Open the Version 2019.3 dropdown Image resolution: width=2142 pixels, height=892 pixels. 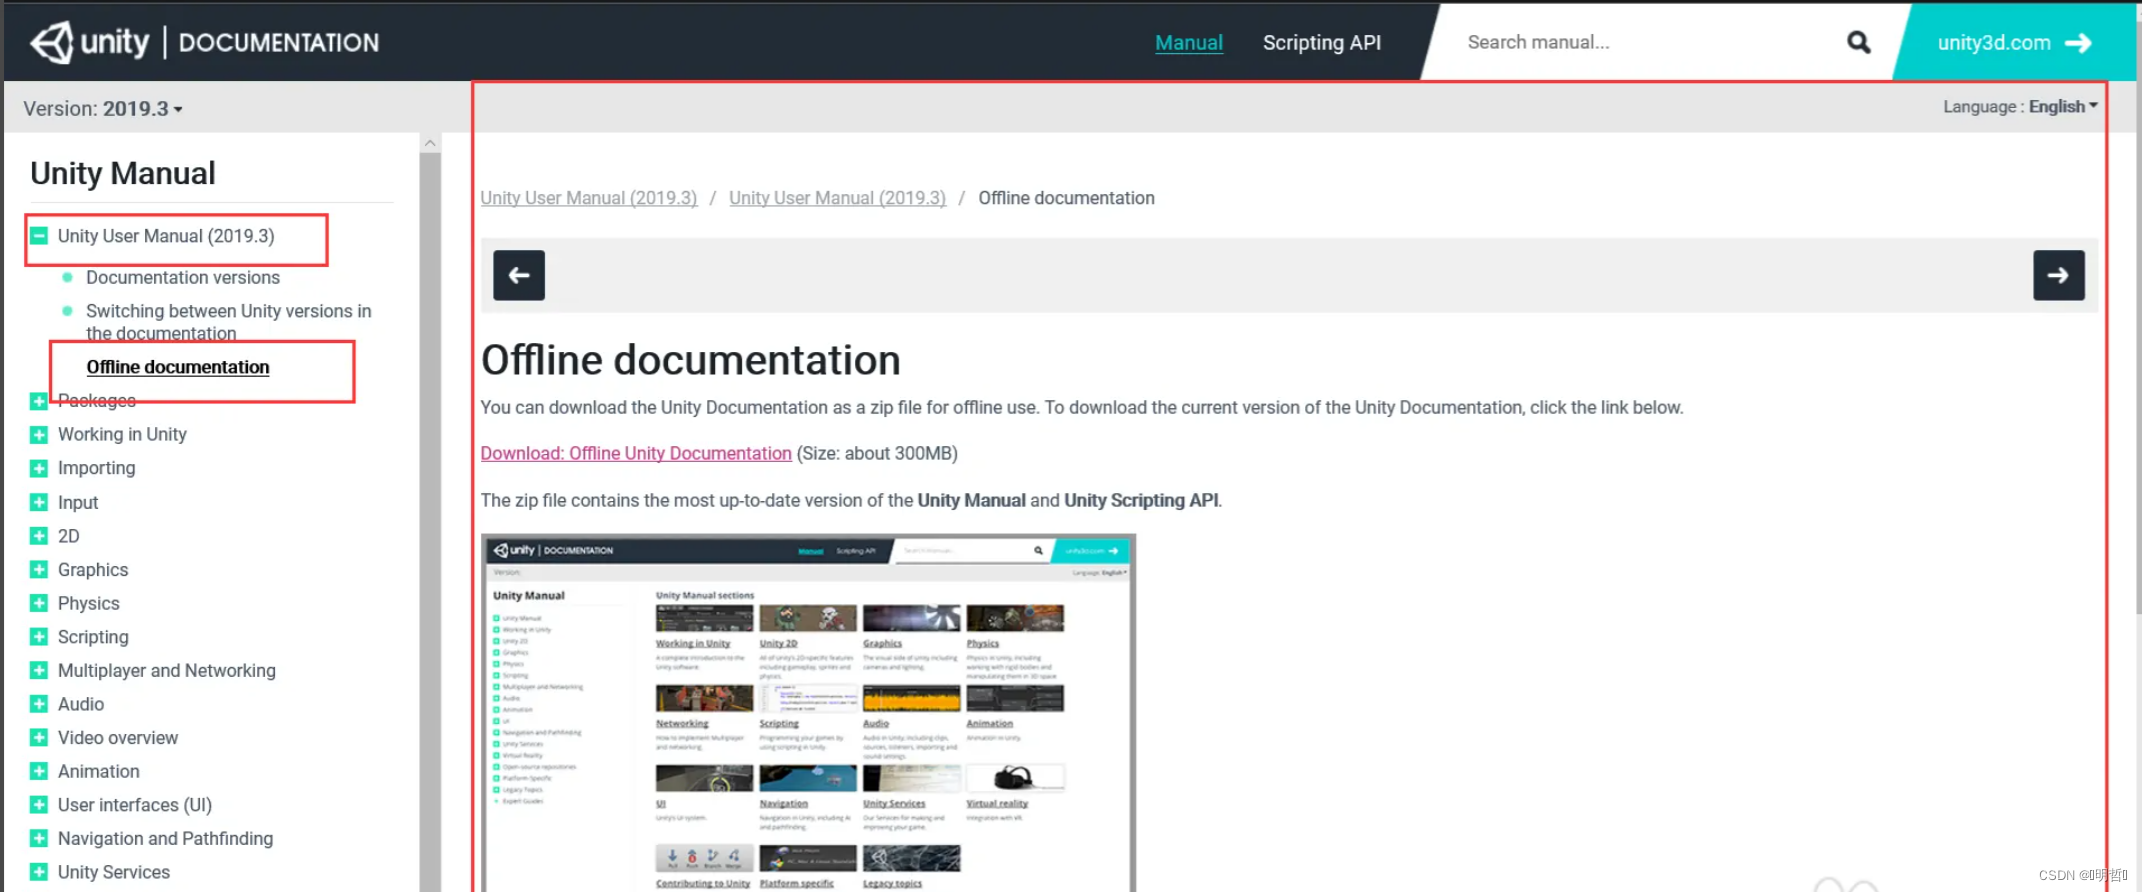(x=102, y=108)
